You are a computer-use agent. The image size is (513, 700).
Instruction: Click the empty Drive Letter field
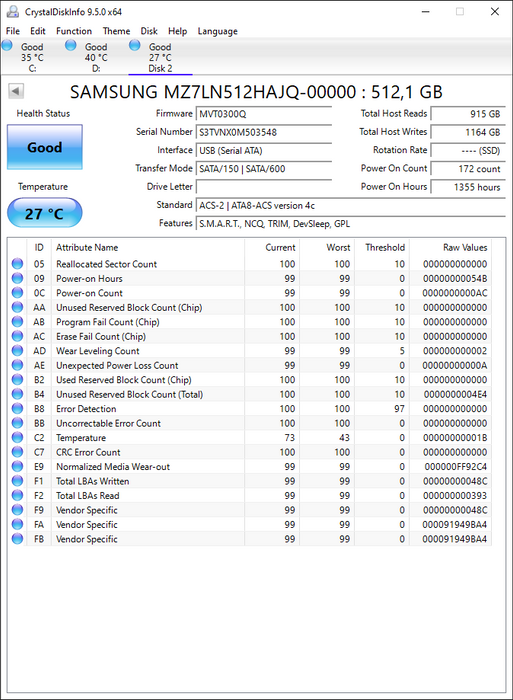point(263,187)
